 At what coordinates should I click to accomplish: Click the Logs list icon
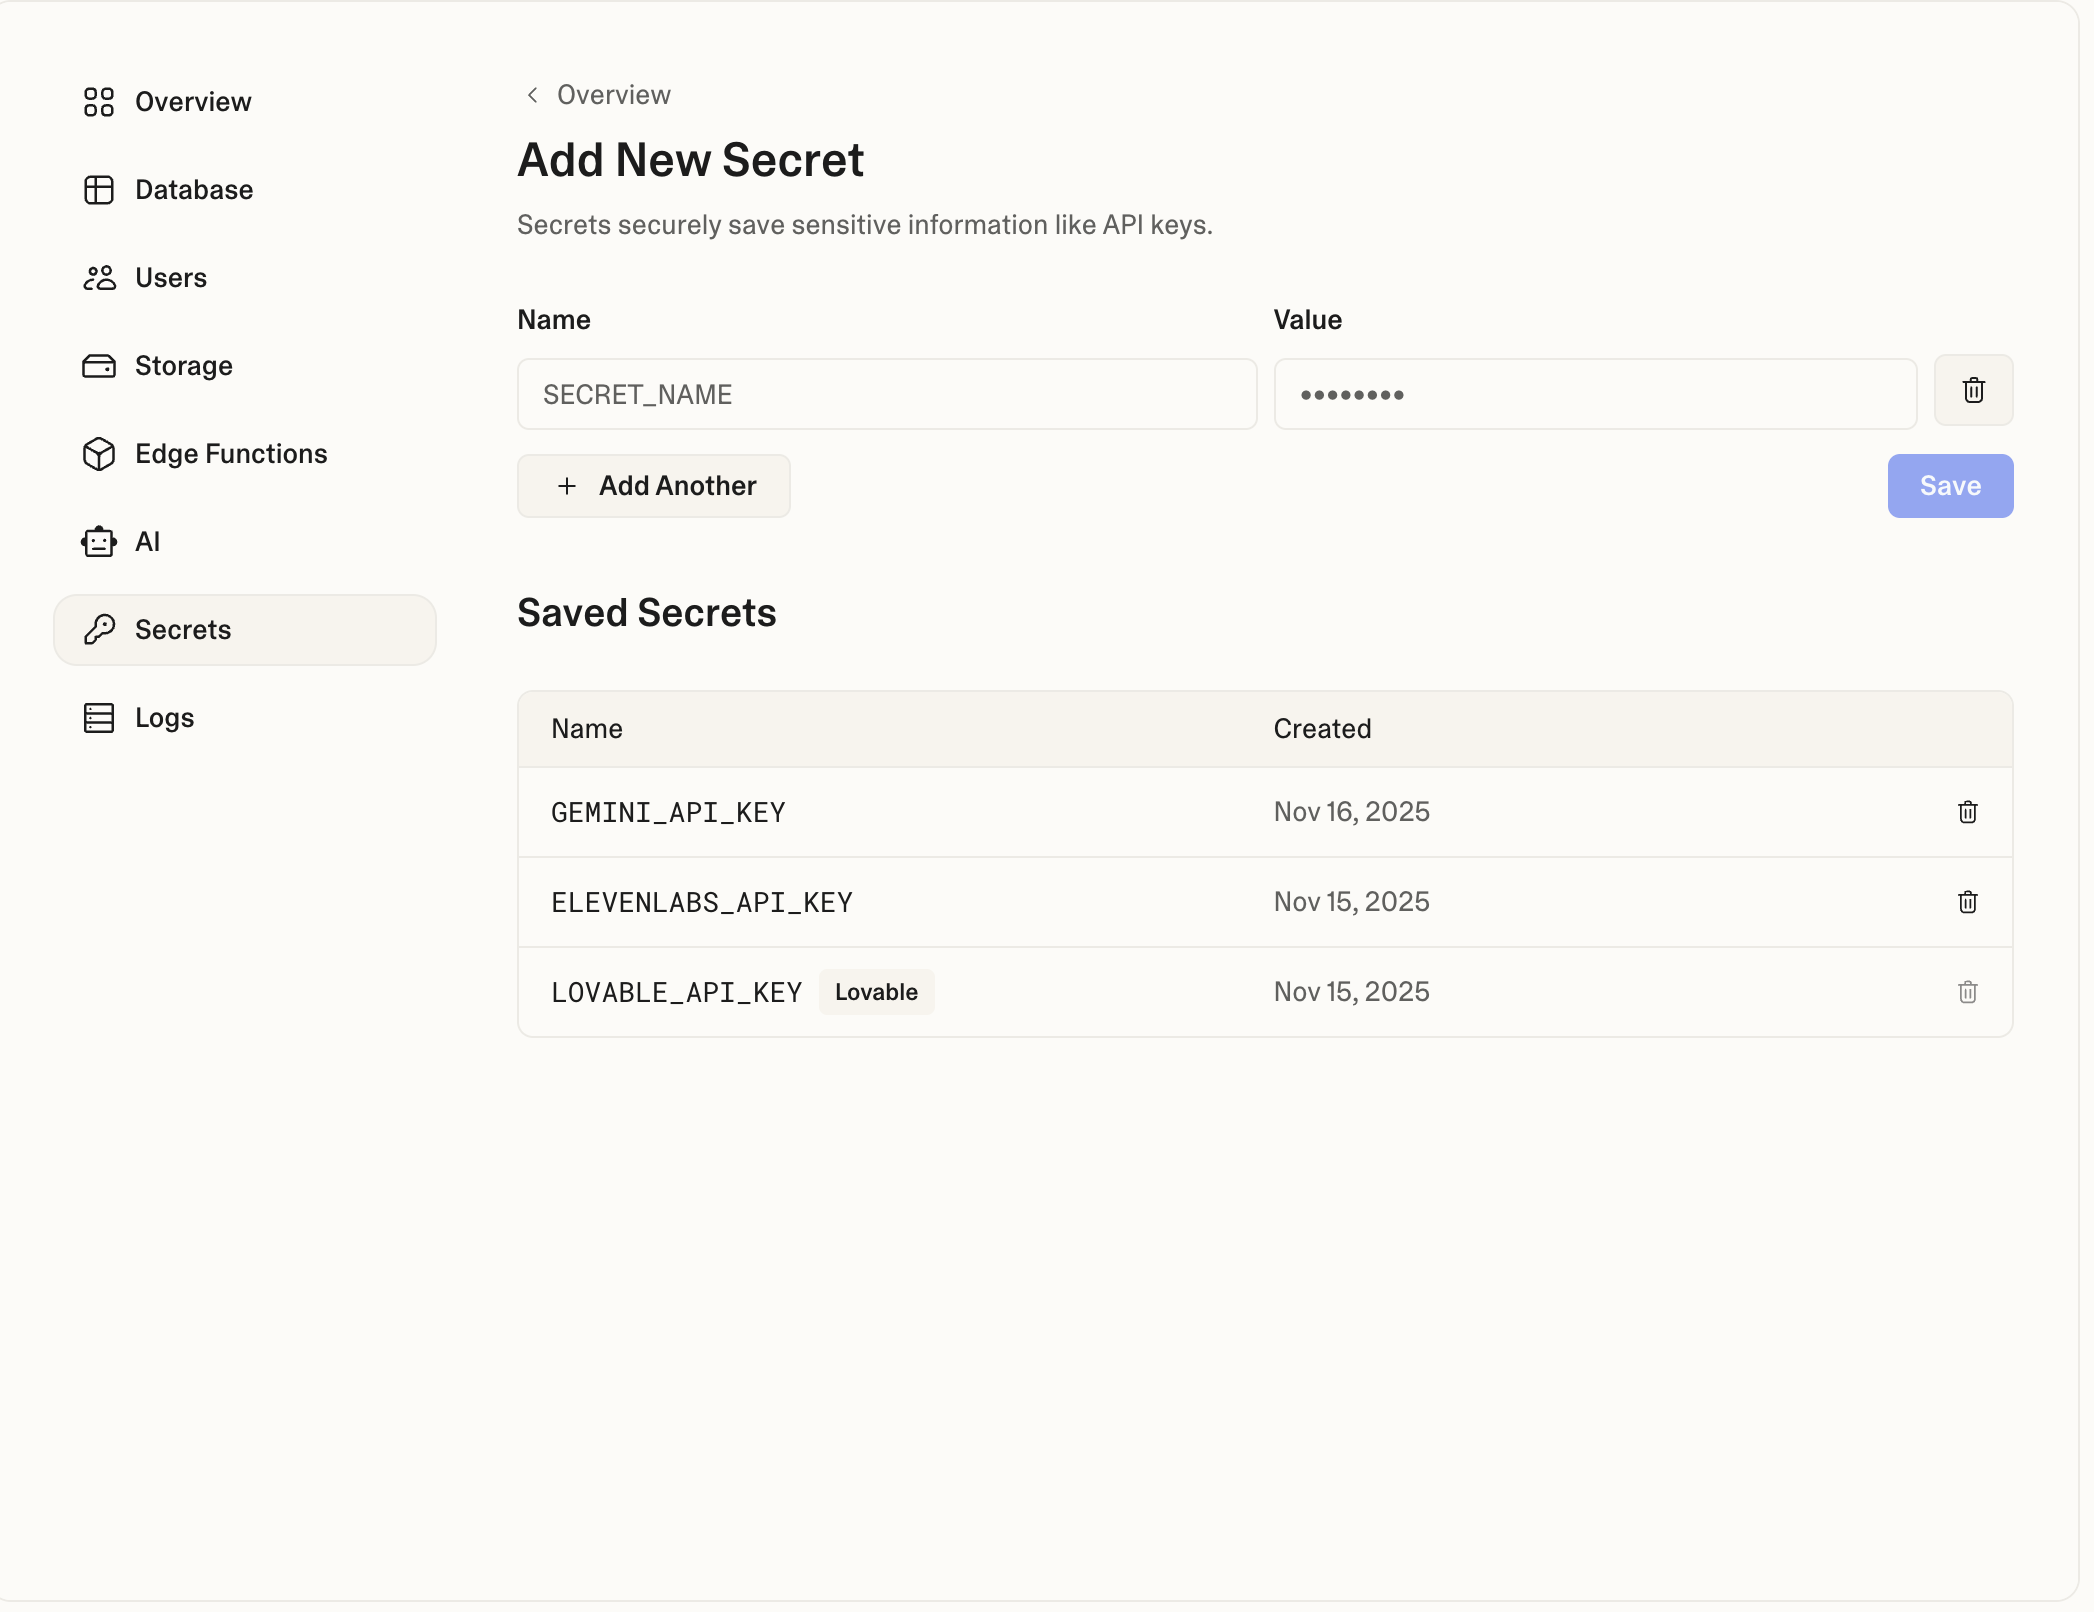tap(98, 718)
